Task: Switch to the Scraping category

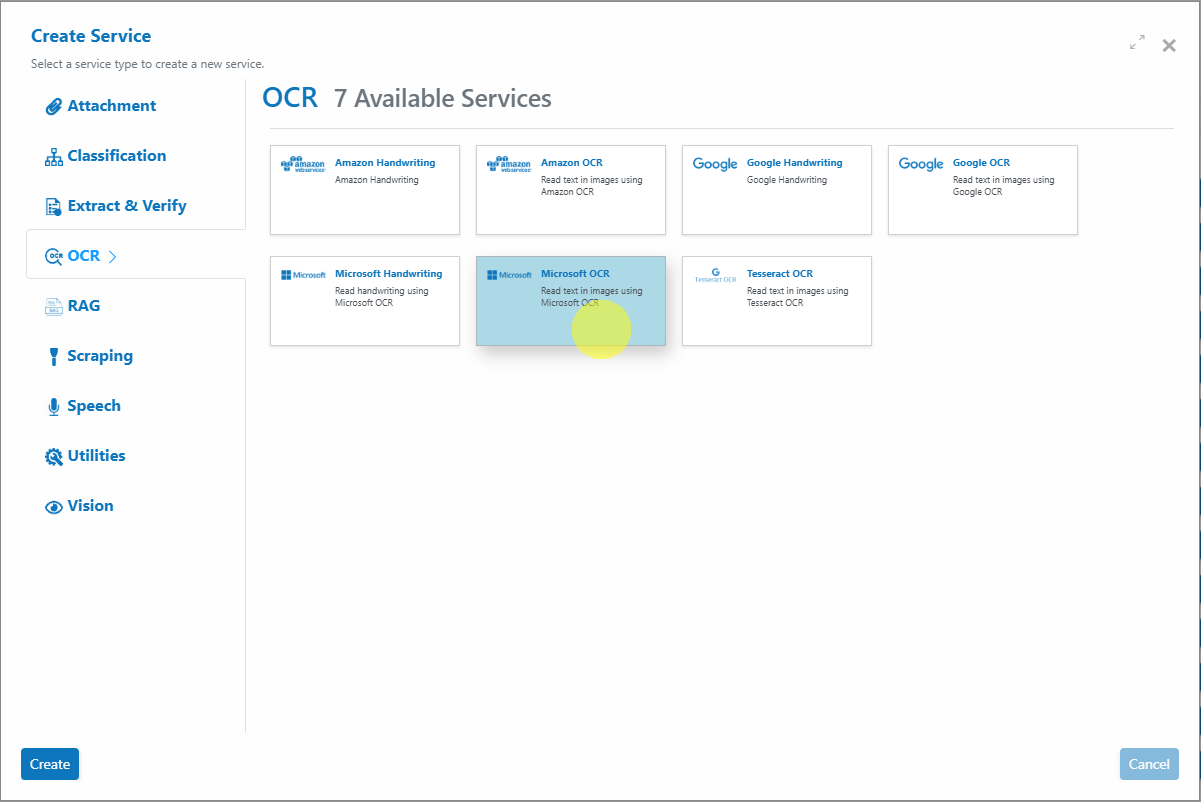Action: pos(100,356)
